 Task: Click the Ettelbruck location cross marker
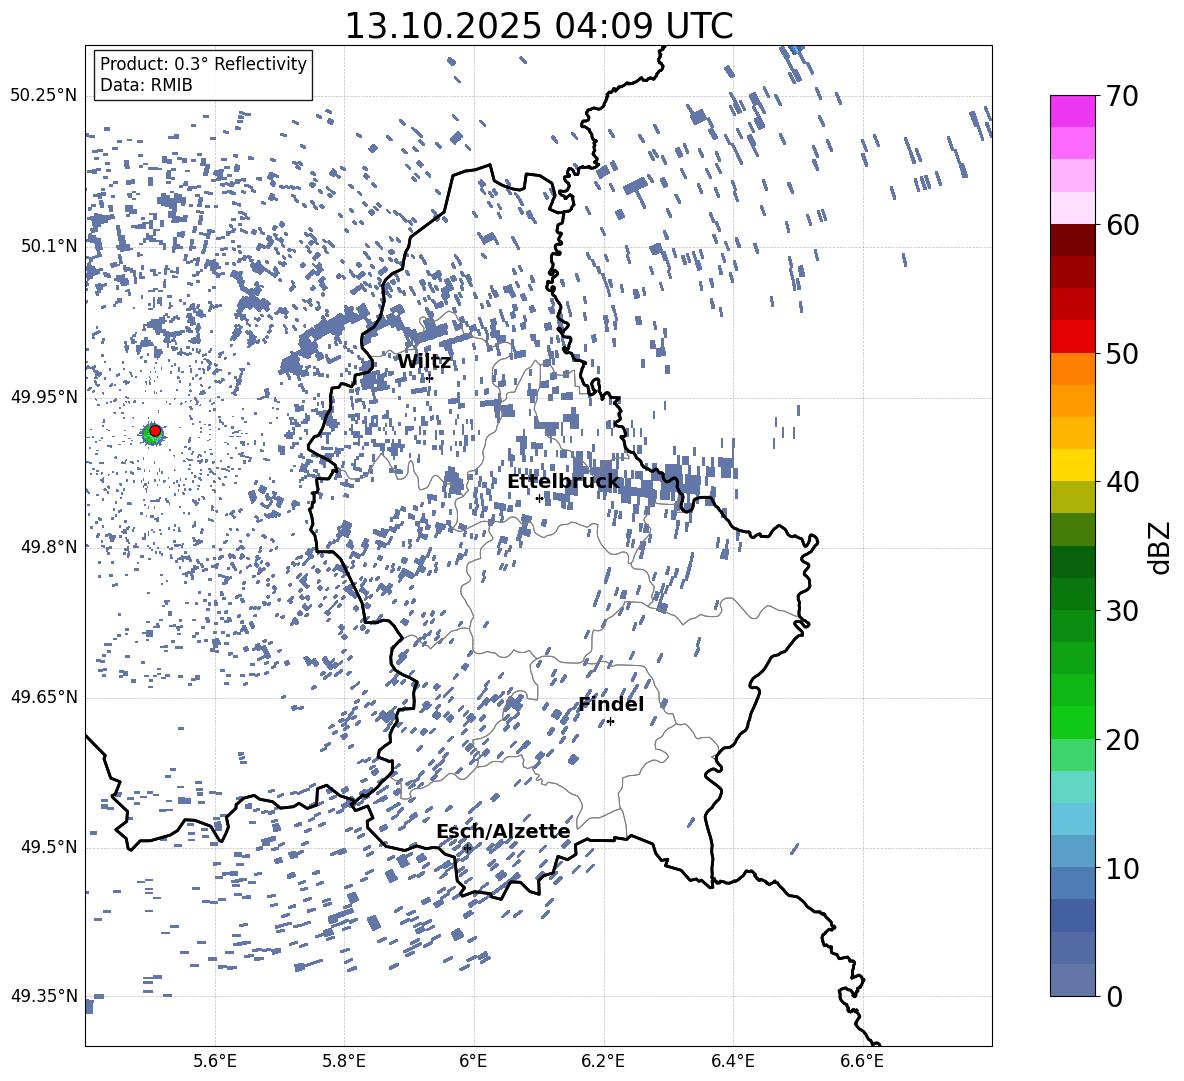click(539, 498)
